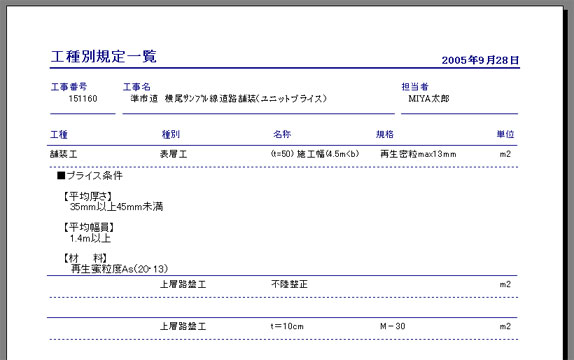
Task: Click the 種別 column header
Action: (171, 134)
